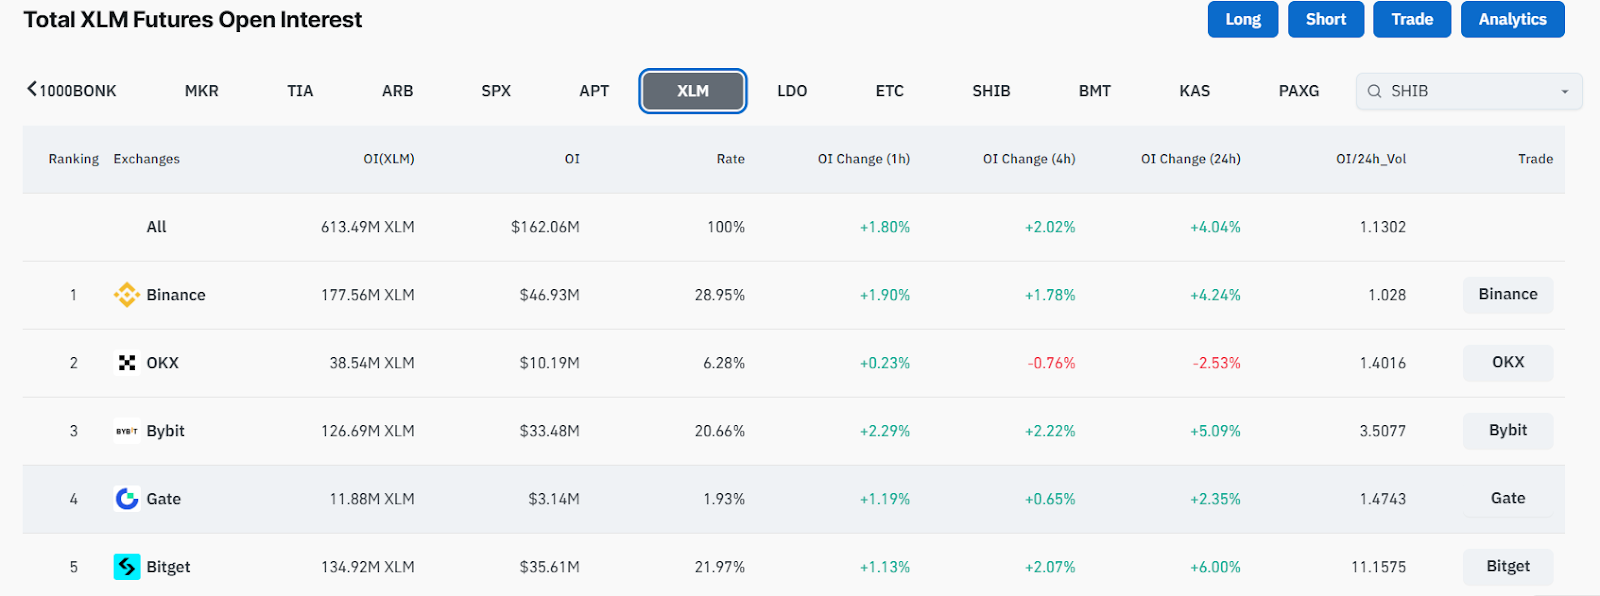Click the Bybit trade button
This screenshot has width=1600, height=596.
(1507, 430)
